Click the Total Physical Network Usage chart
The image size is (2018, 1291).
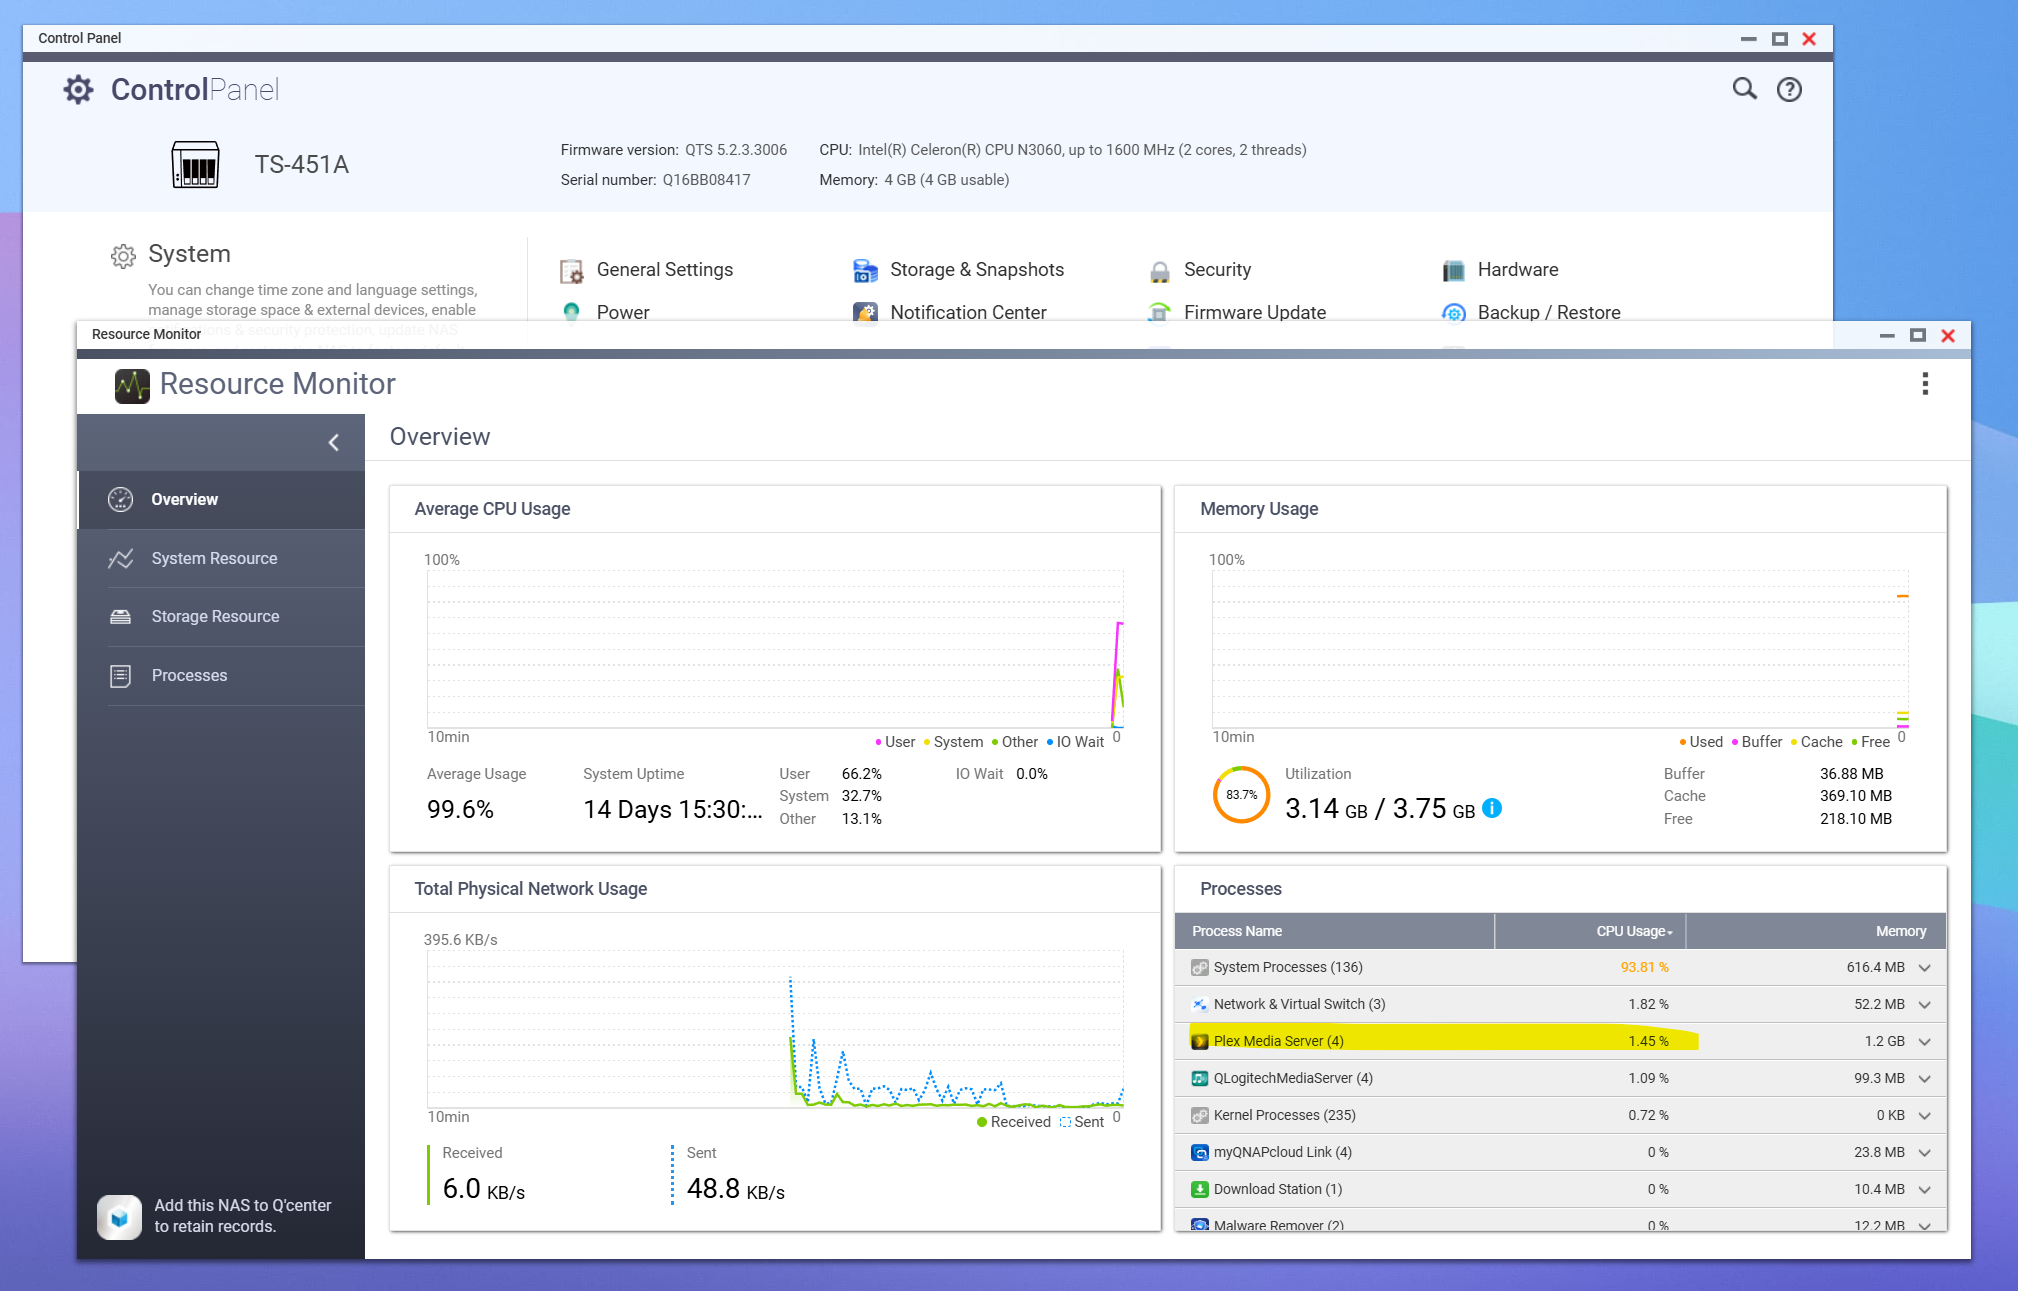(775, 1029)
